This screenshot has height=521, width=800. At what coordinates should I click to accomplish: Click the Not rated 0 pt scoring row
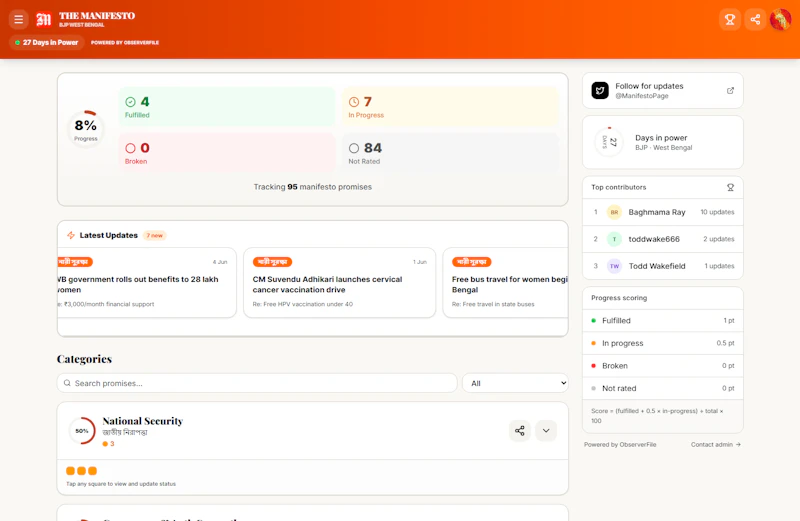(x=663, y=388)
